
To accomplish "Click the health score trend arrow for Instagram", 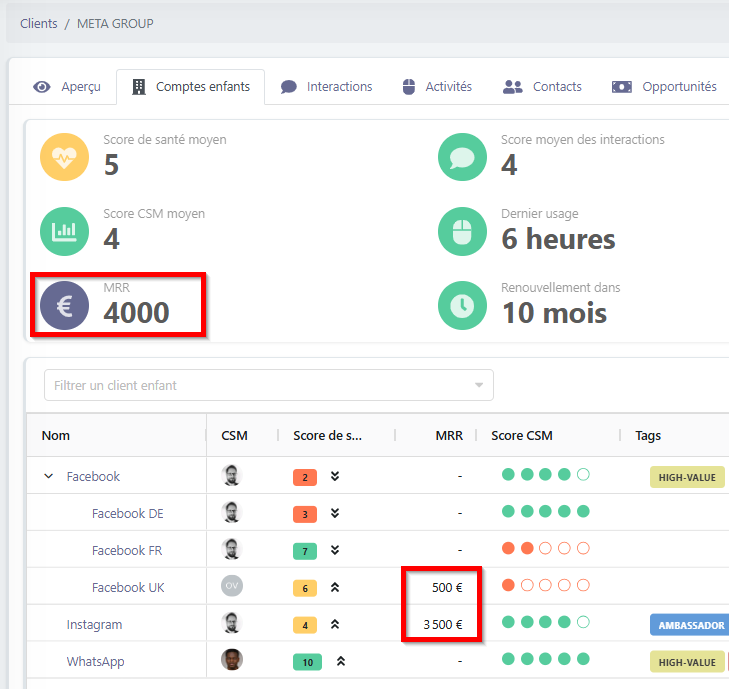I will (x=335, y=625).
